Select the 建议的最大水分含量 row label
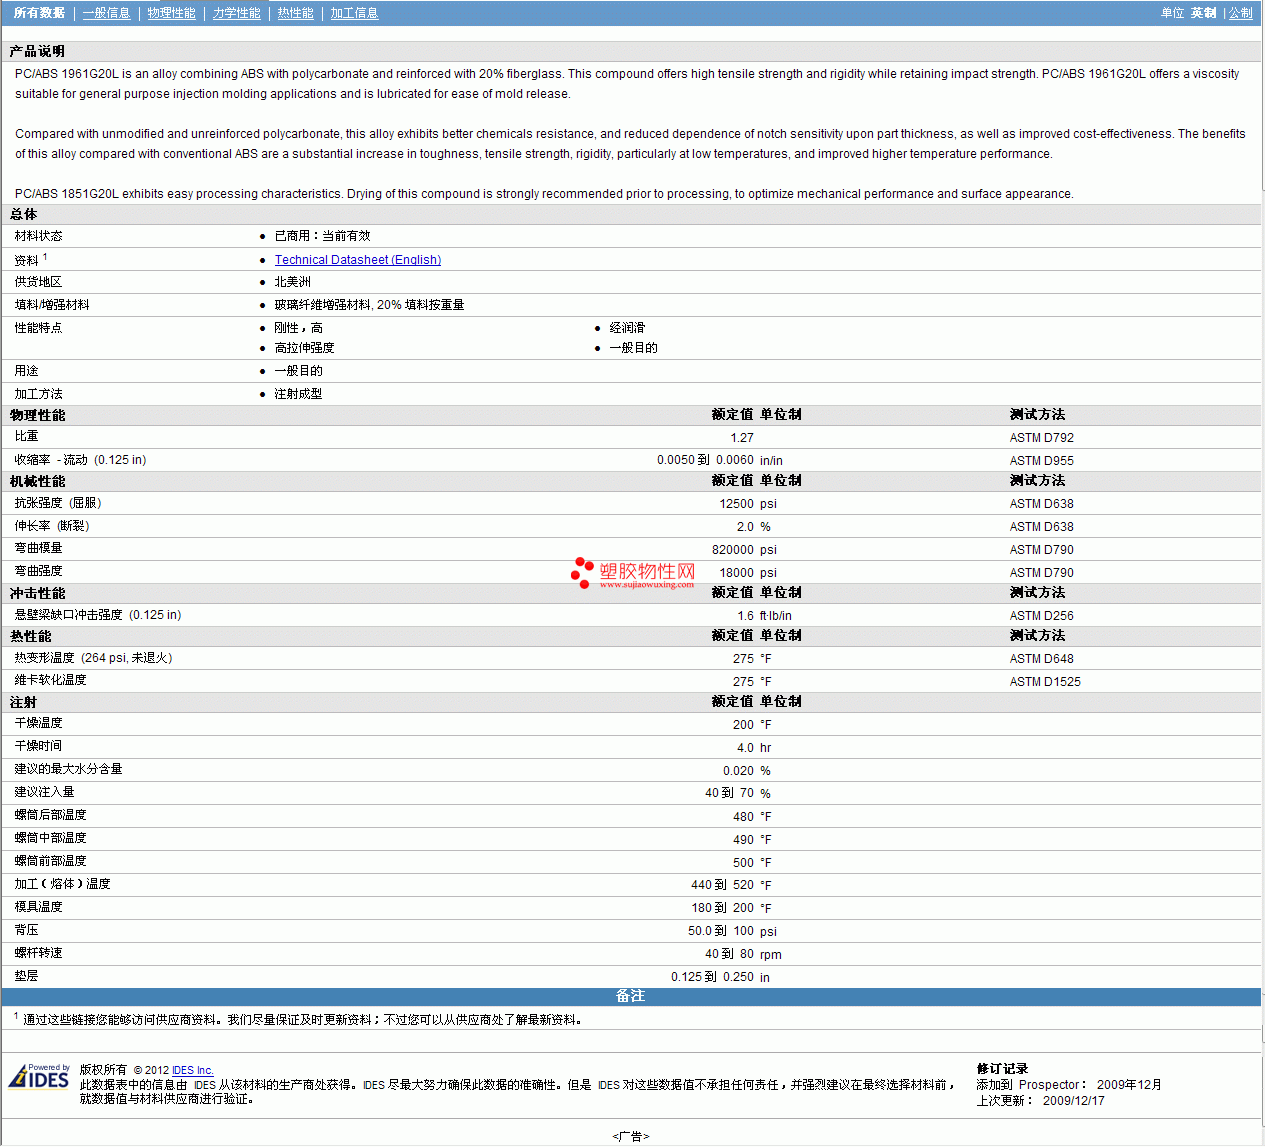 pos(68,769)
